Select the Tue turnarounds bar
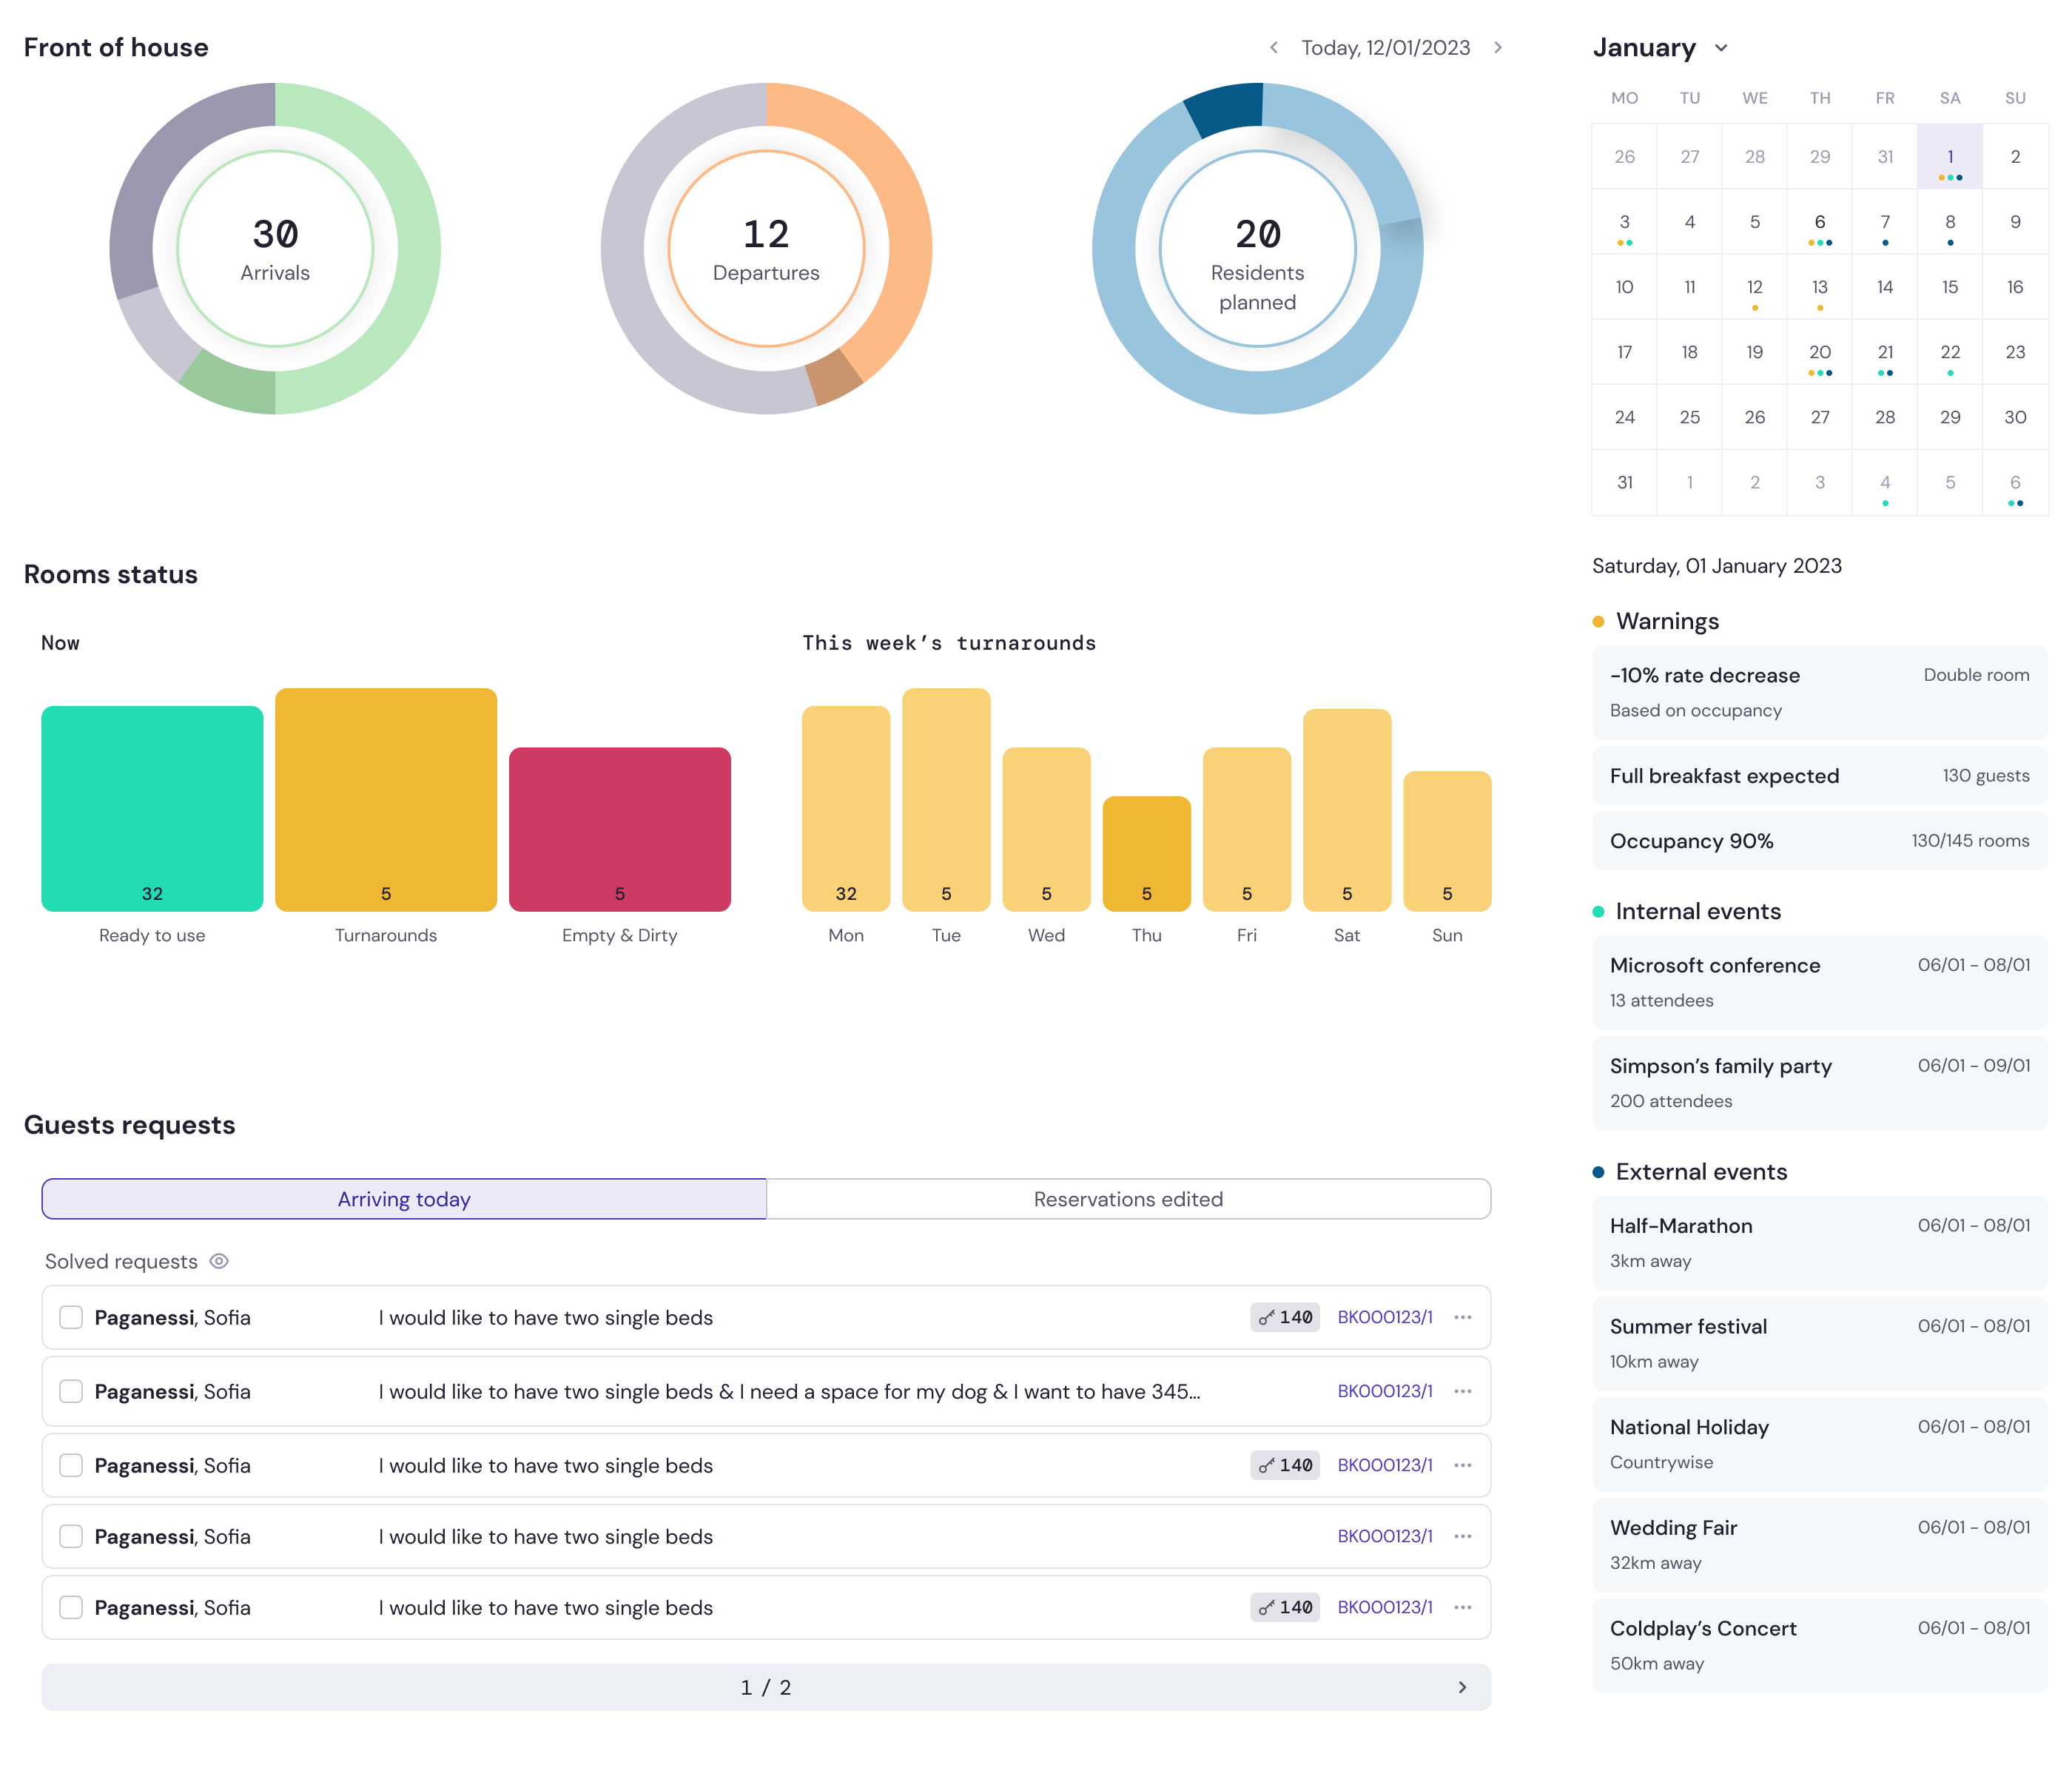 (946, 799)
